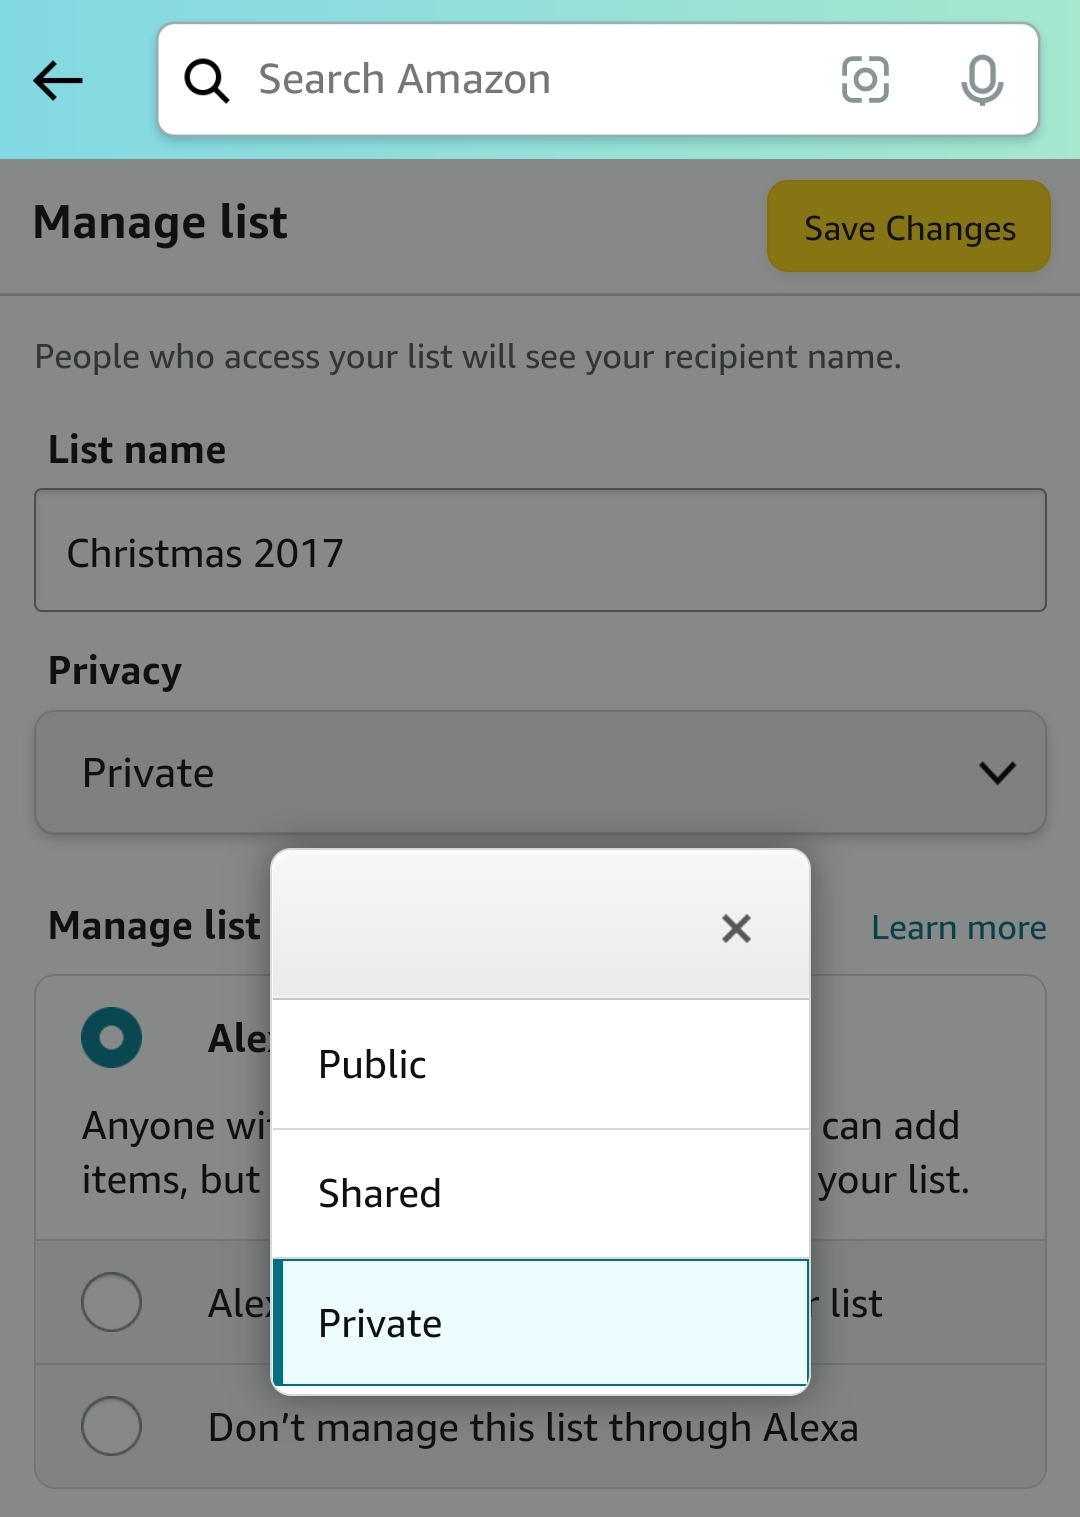1080x1517 pixels.
Task: Tap the Manage list page heading
Action: pyautogui.click(x=160, y=222)
